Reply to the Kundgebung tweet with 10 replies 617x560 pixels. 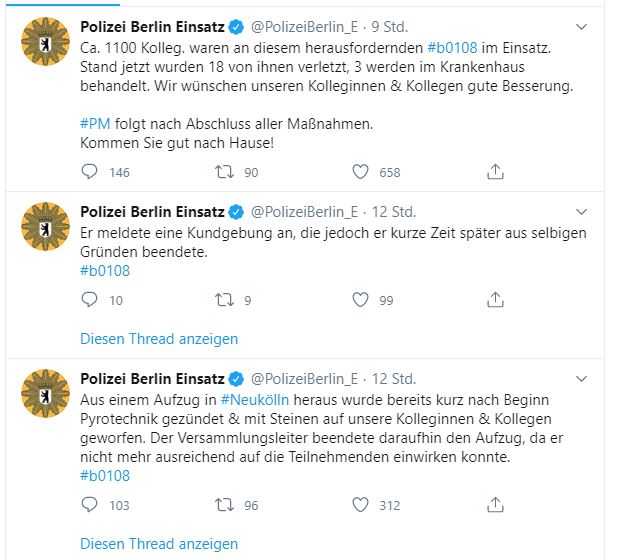coord(90,300)
